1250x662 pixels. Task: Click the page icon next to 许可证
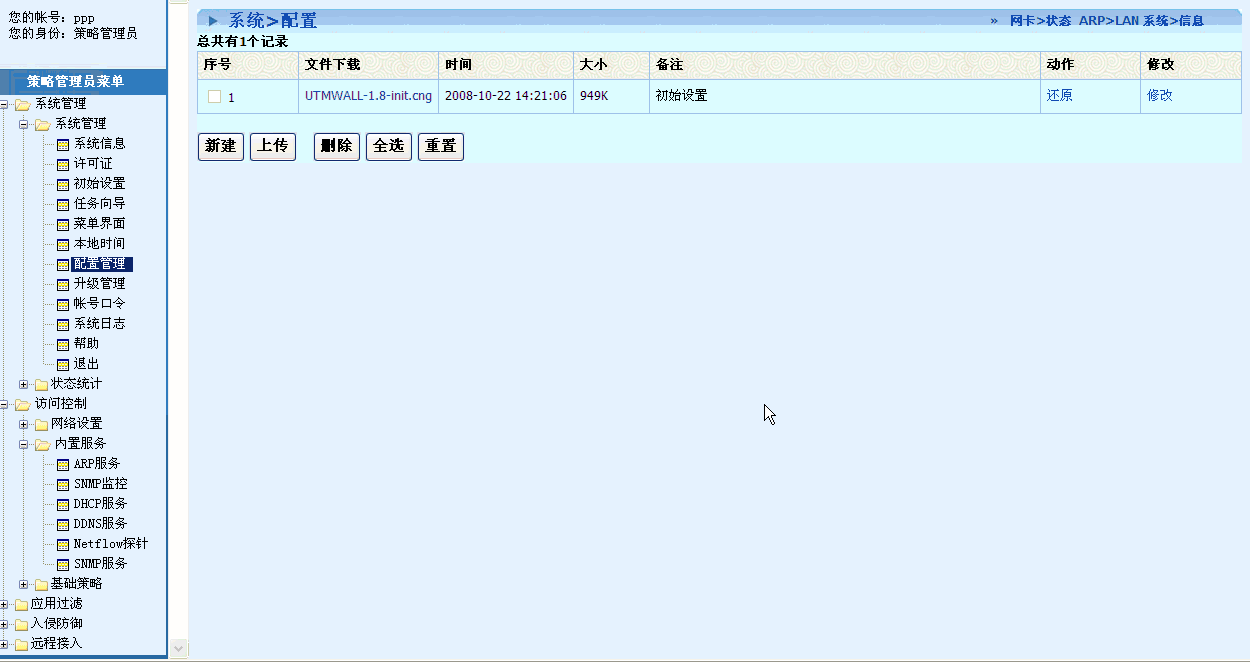tap(63, 164)
